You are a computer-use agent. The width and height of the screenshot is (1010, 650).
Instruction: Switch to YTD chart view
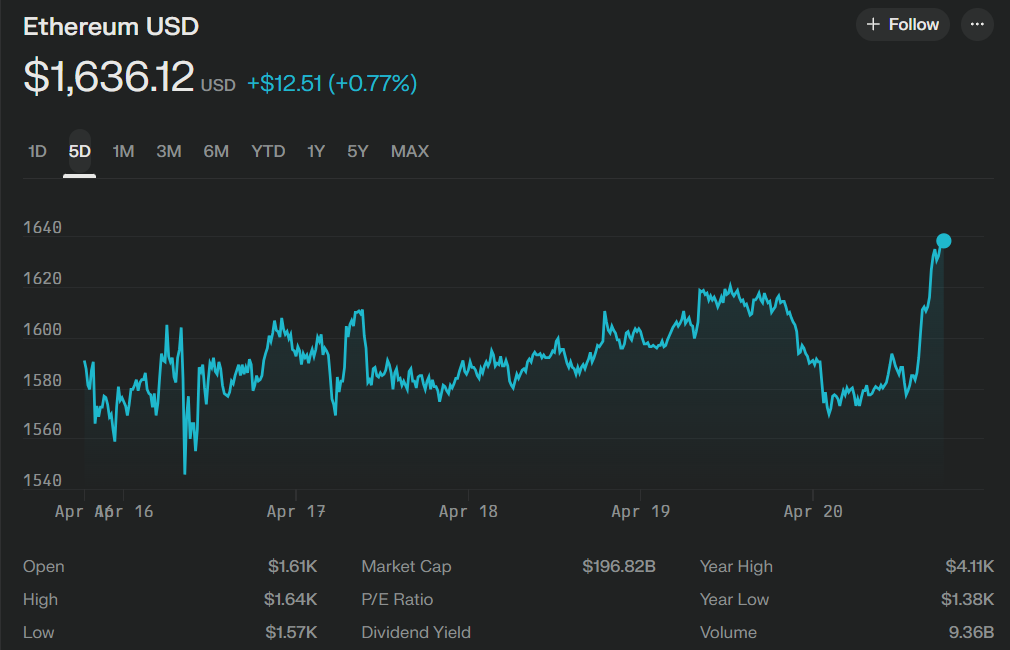click(x=268, y=152)
